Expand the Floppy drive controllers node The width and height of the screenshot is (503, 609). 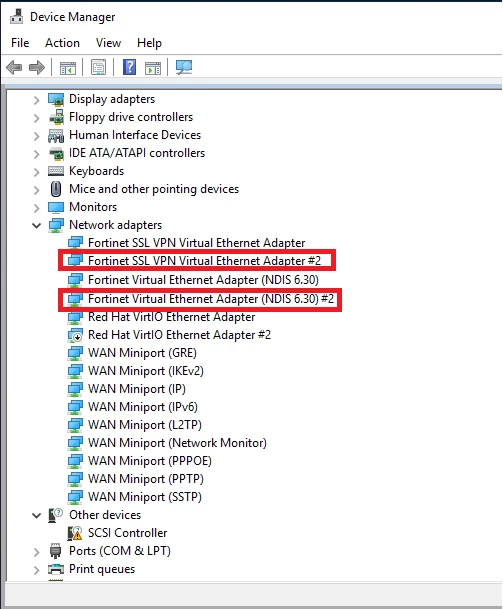37,118
